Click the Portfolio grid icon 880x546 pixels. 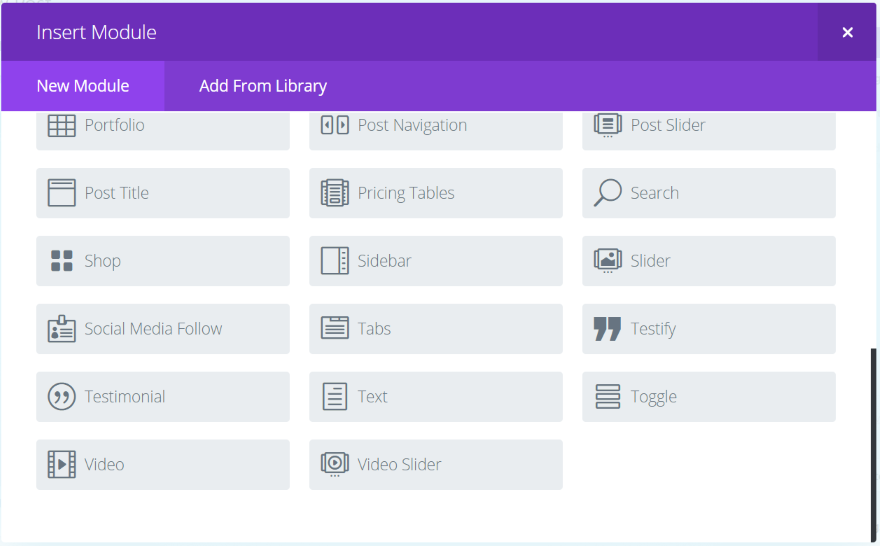62,126
